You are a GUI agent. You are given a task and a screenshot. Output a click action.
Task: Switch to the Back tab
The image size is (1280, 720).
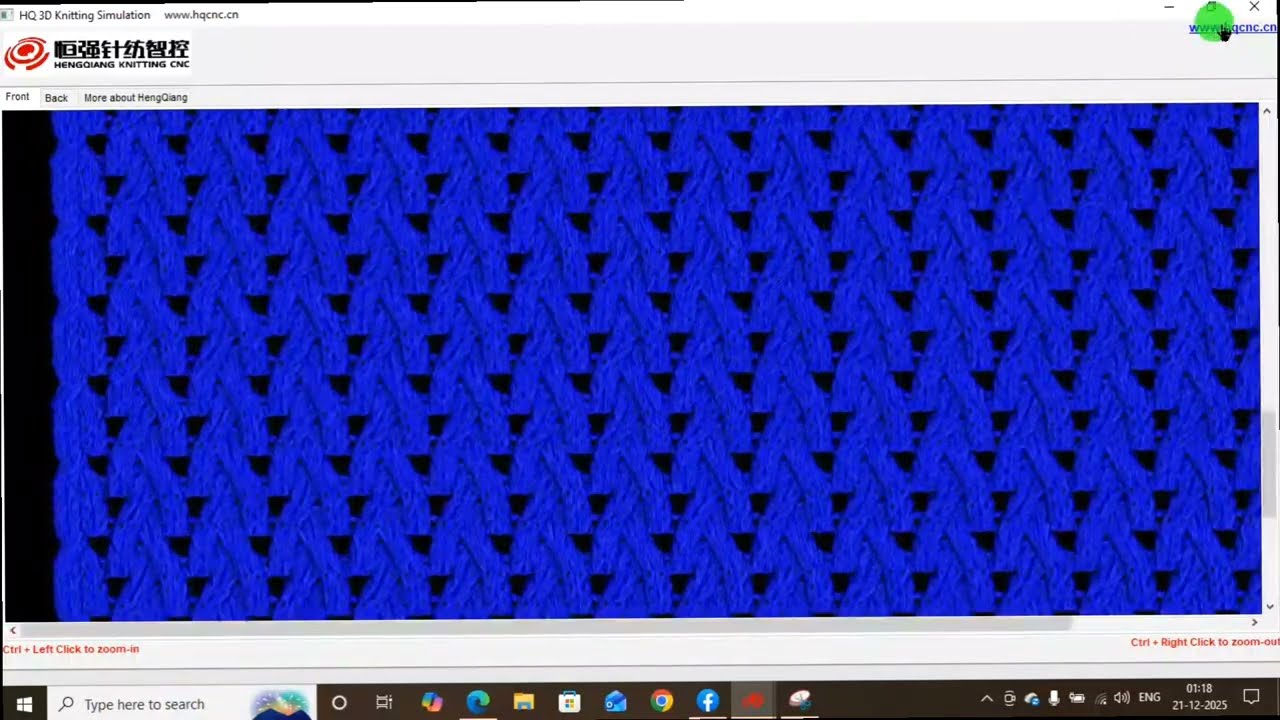click(56, 98)
